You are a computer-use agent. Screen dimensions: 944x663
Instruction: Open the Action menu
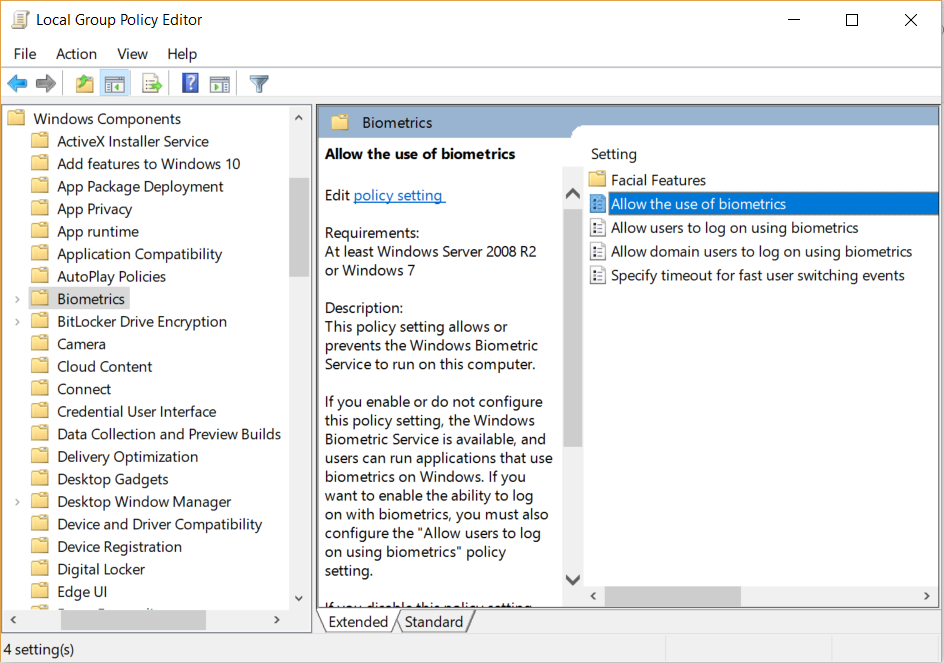point(76,54)
